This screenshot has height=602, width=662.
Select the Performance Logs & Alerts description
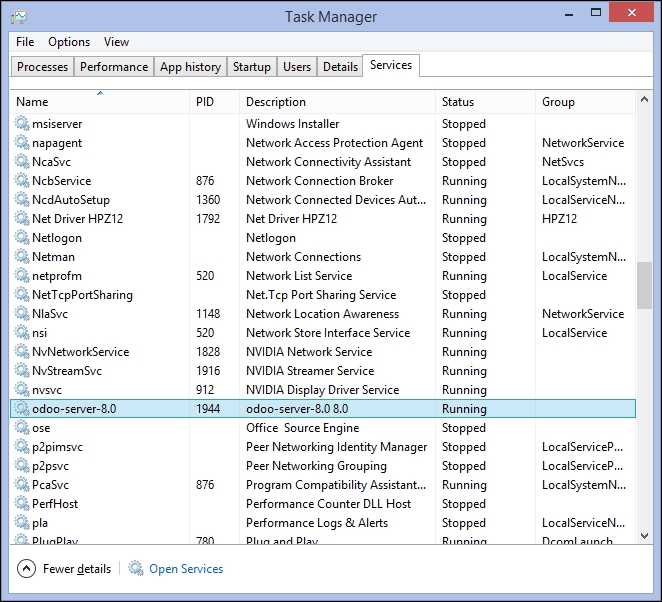(317, 523)
